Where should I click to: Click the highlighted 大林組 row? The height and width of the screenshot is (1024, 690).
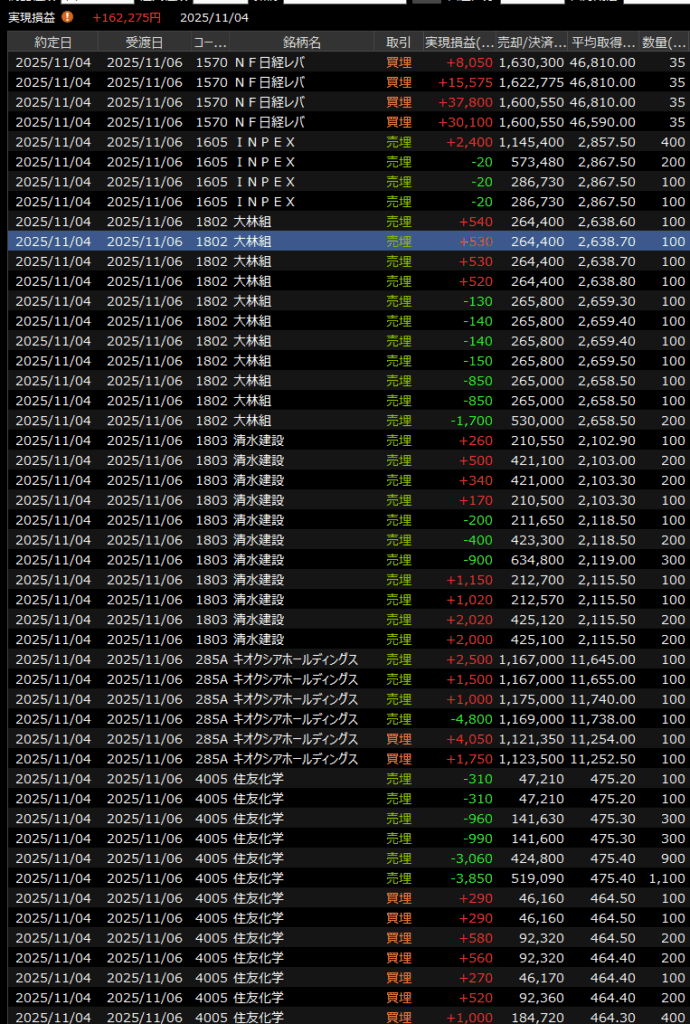[300, 241]
